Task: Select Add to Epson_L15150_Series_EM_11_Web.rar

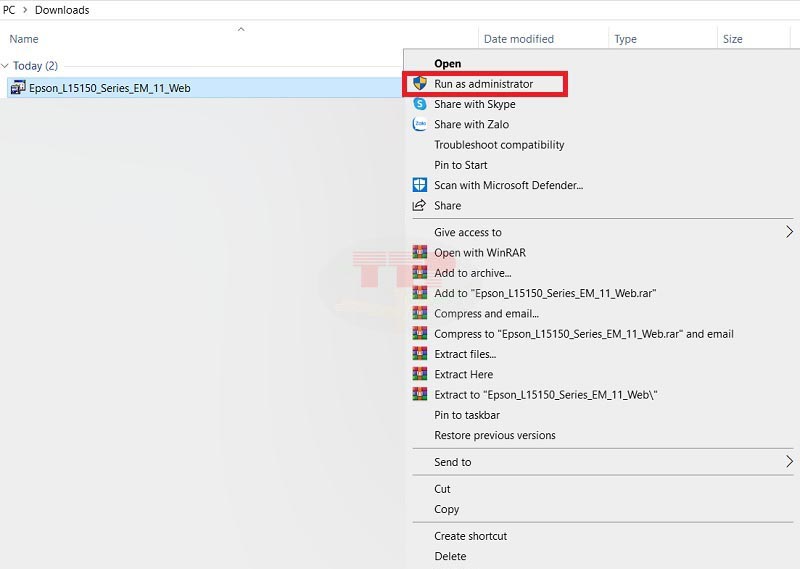Action: coord(545,293)
